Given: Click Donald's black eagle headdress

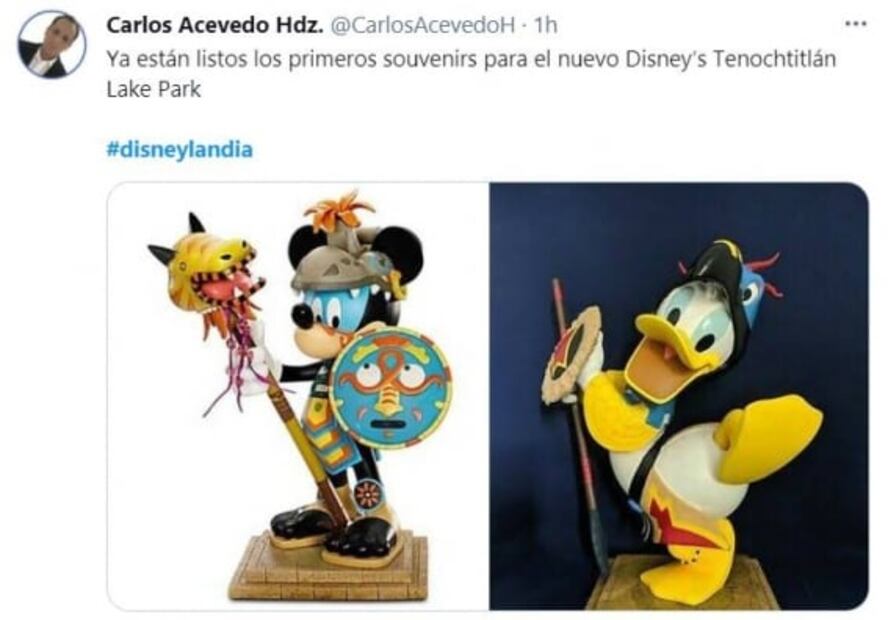Looking at the screenshot, I should [x=727, y=279].
